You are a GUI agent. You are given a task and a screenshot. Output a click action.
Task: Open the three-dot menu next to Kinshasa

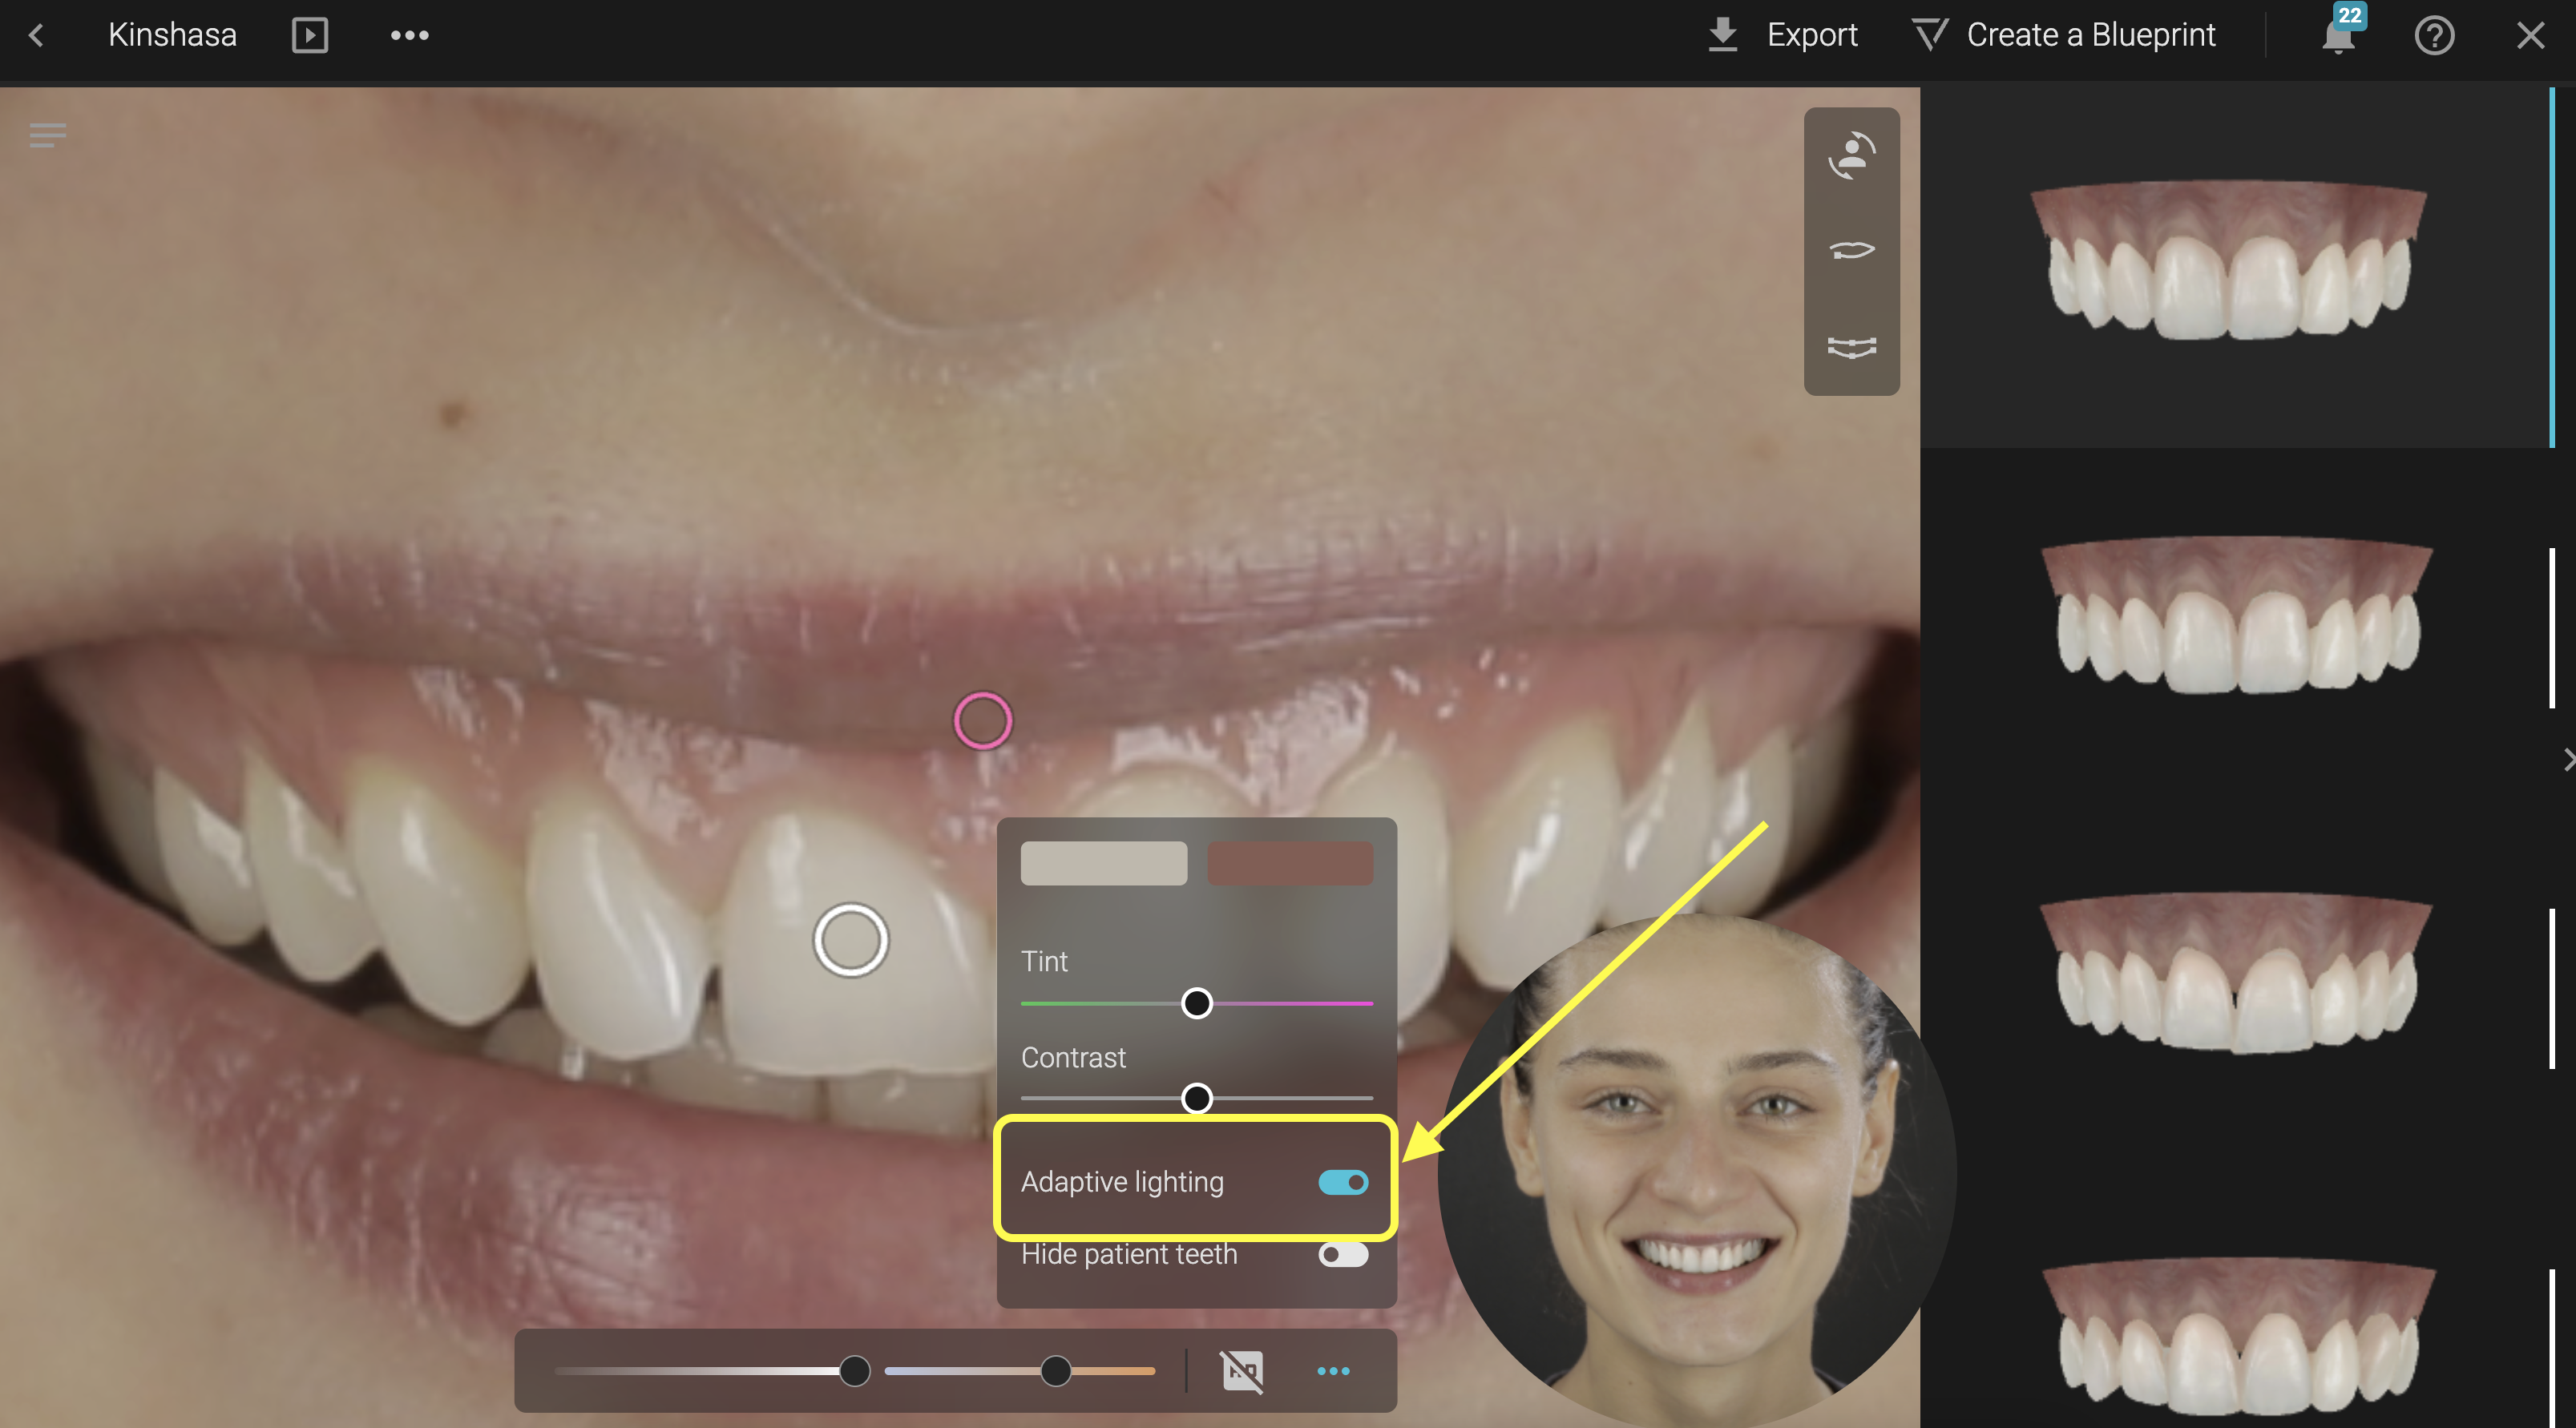pyautogui.click(x=409, y=36)
